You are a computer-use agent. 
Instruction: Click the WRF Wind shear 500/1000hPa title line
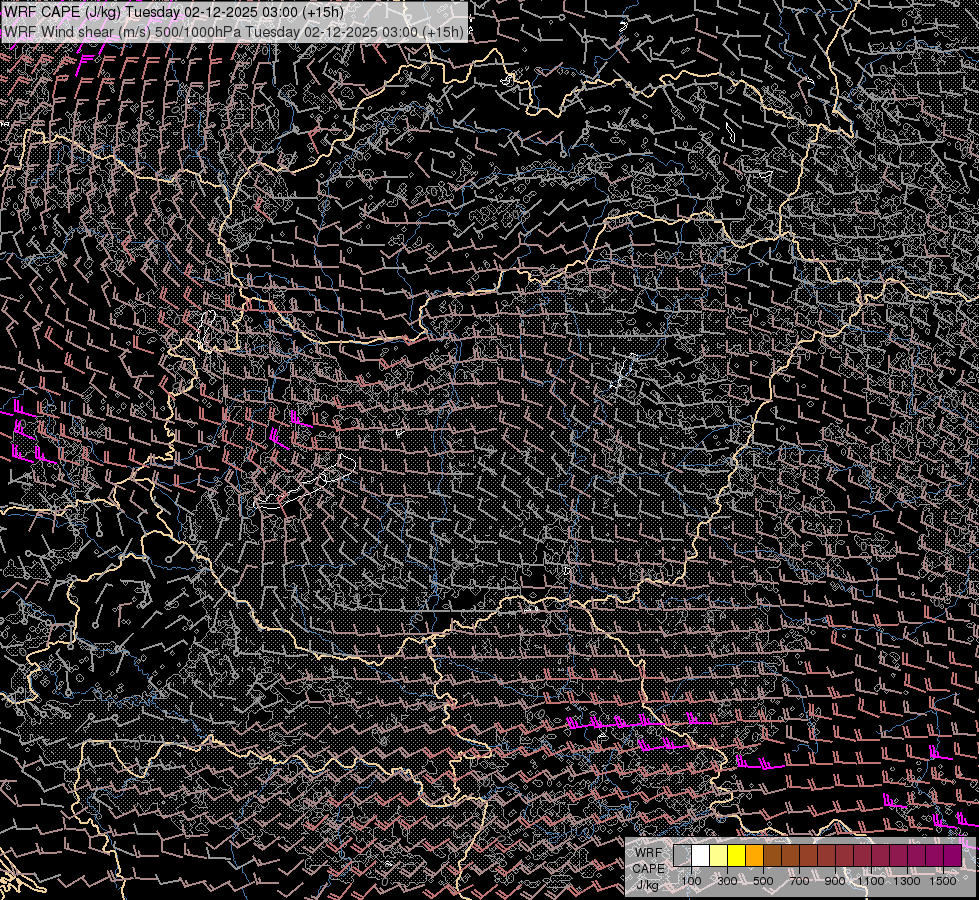(234, 32)
